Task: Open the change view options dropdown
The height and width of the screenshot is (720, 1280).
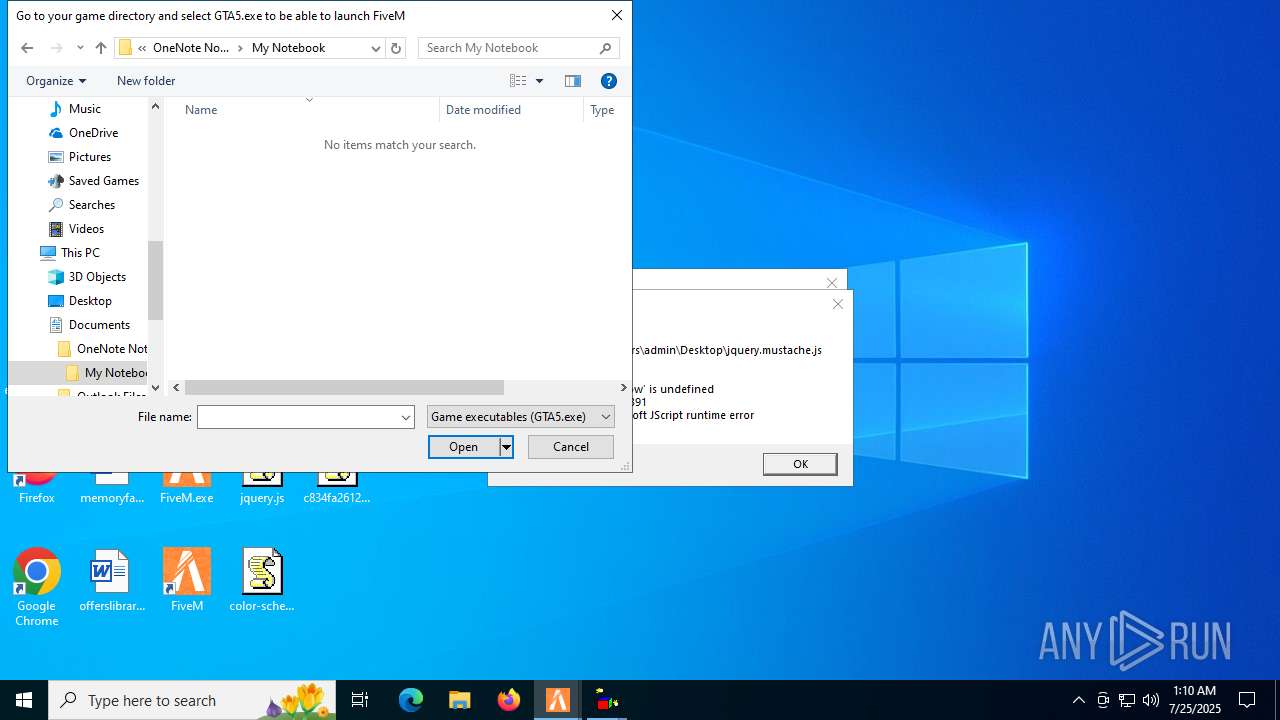Action: coord(539,81)
